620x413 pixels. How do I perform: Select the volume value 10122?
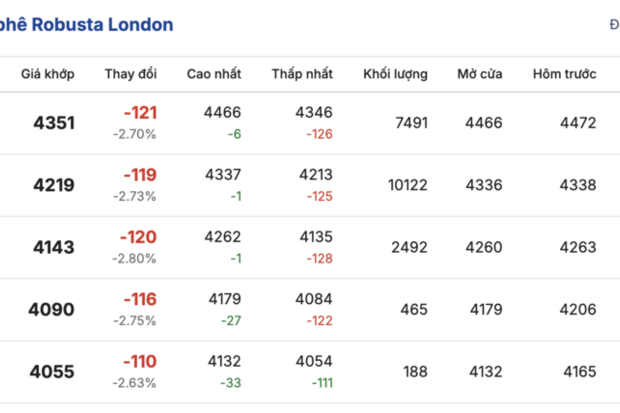coord(407,185)
